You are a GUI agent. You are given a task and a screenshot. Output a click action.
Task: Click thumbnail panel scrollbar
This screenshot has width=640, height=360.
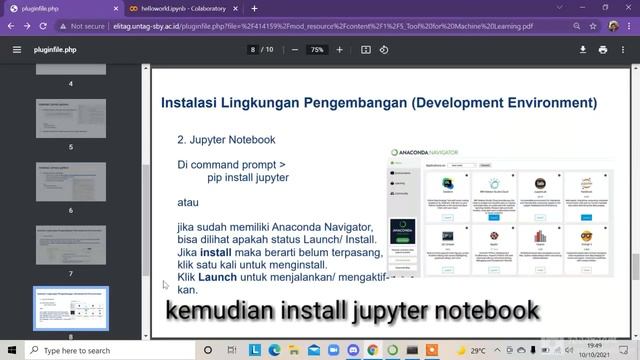(146, 220)
